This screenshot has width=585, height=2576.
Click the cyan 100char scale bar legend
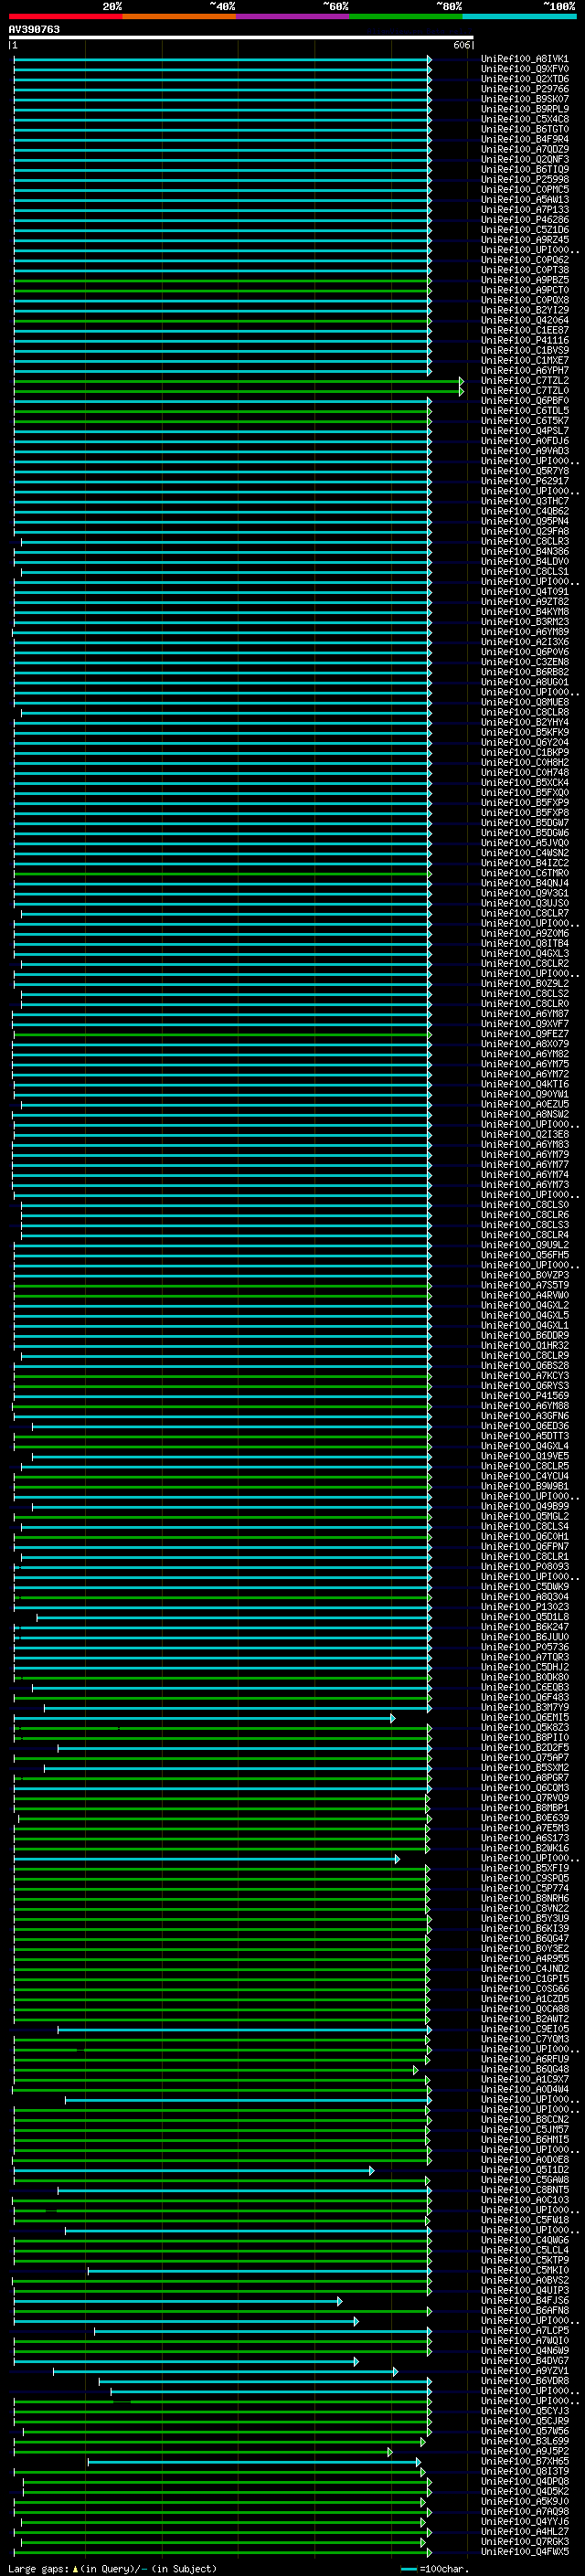[408, 2569]
